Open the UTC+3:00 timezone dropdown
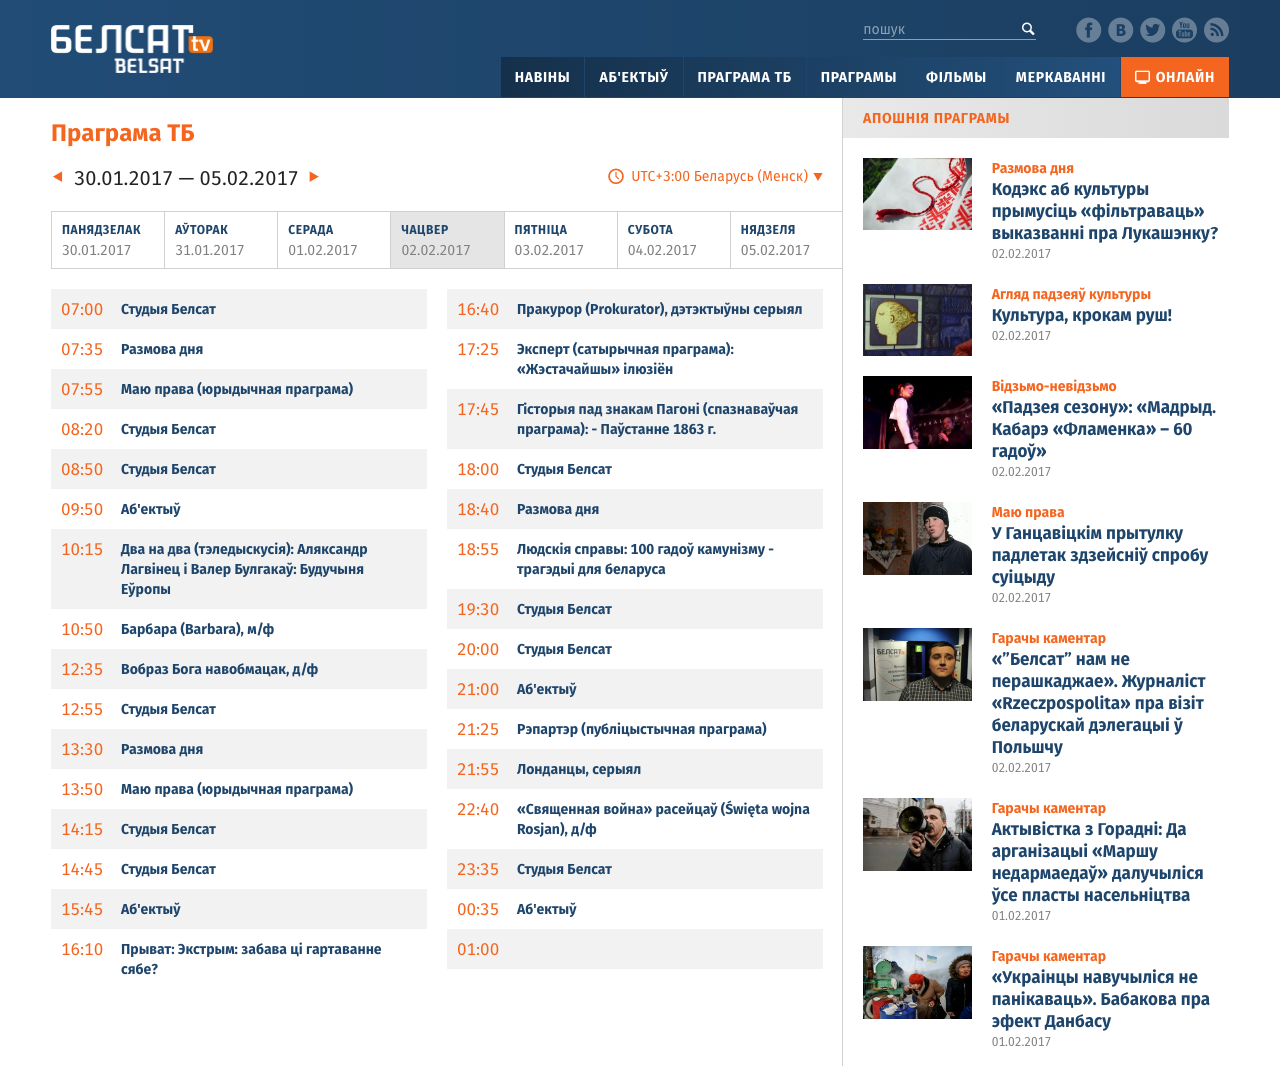Viewport: 1280px width, 1066px height. tap(716, 175)
